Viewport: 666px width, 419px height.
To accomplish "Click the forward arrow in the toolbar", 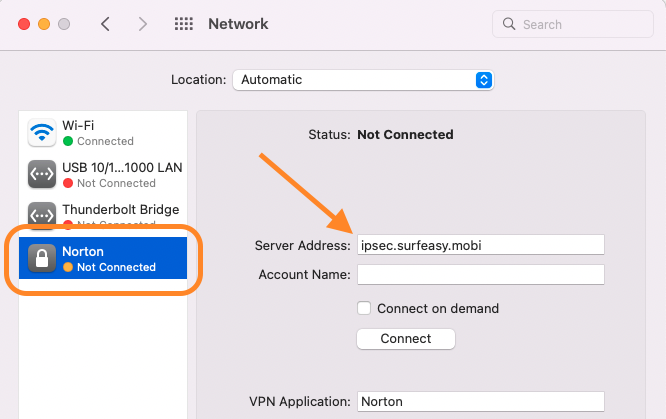I will (143, 24).
